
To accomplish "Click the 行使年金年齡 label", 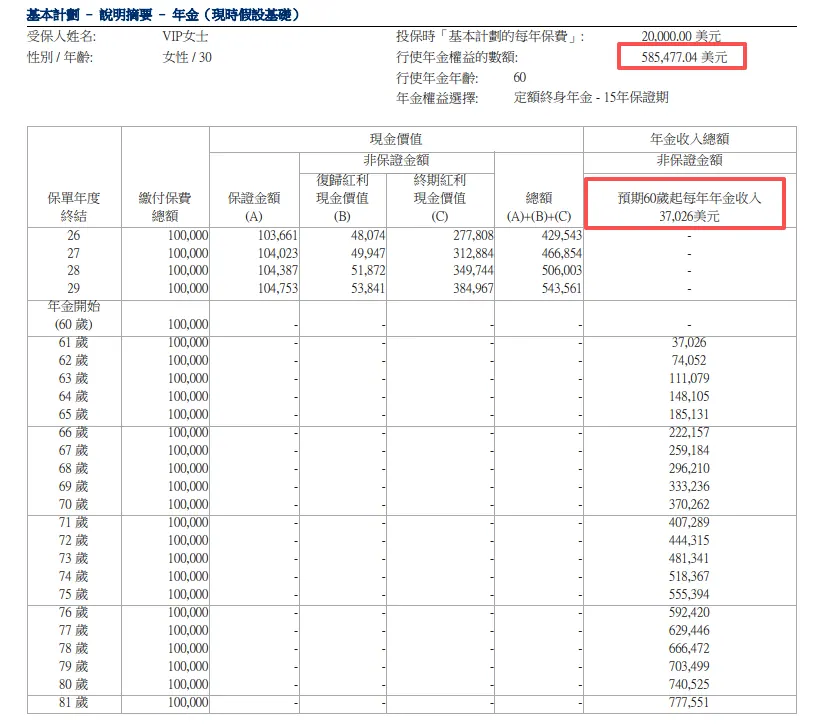I will 437,78.
